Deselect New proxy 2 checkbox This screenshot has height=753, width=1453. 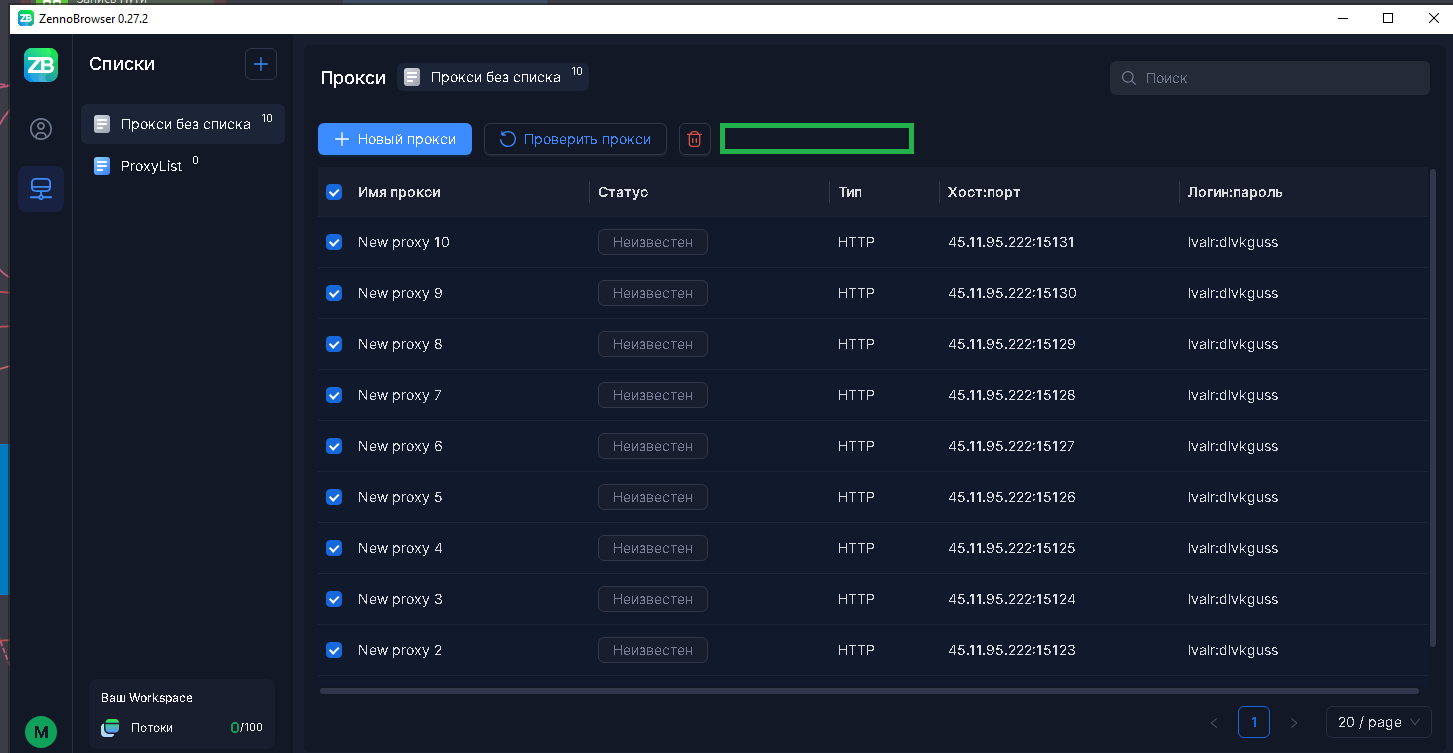[334, 650]
